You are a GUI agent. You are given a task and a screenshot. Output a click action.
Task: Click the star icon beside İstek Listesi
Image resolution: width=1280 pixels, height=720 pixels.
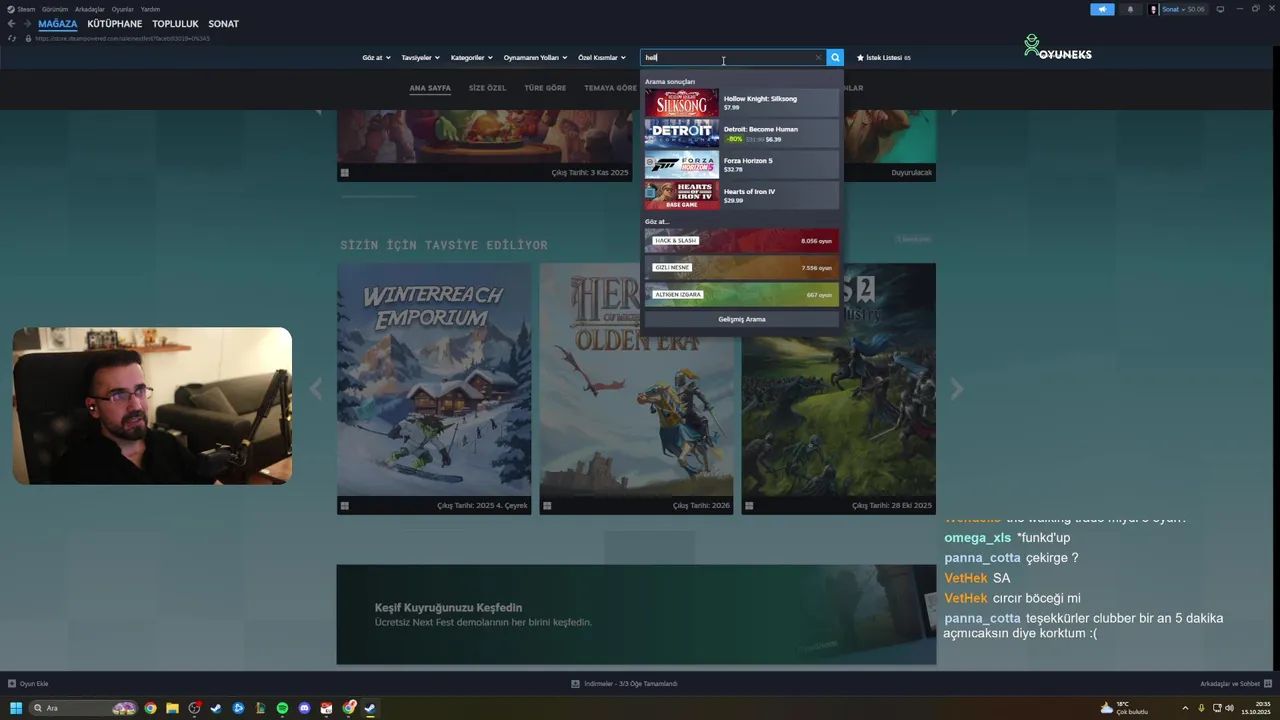860,58
